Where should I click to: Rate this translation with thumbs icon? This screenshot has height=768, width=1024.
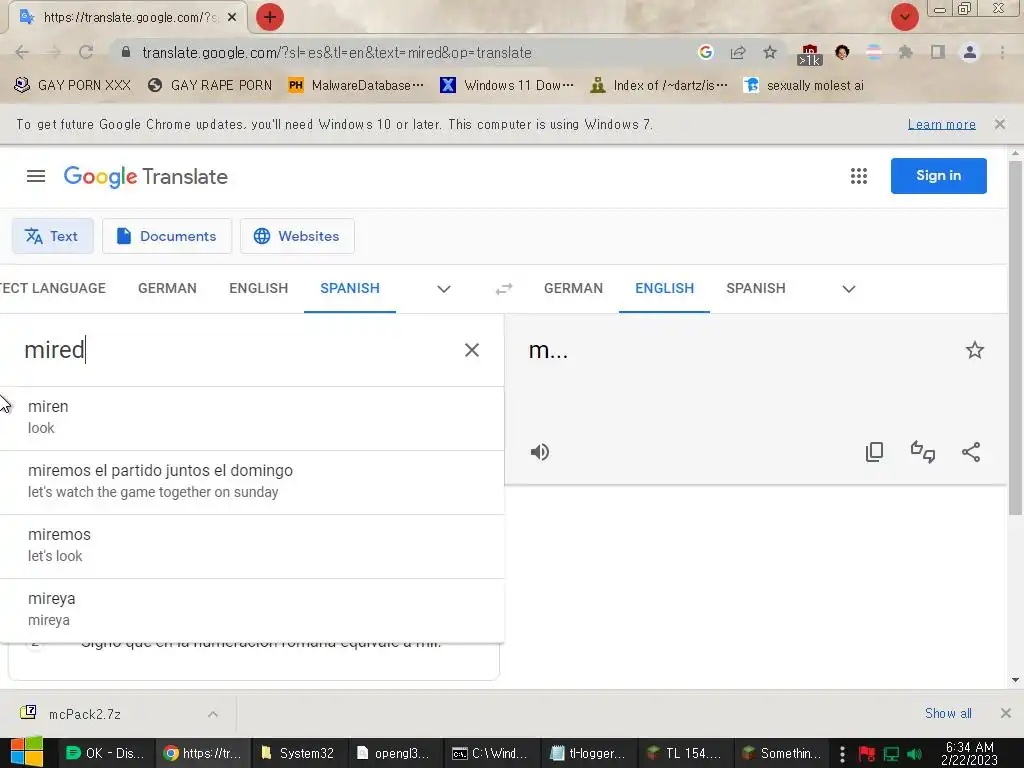coord(923,452)
